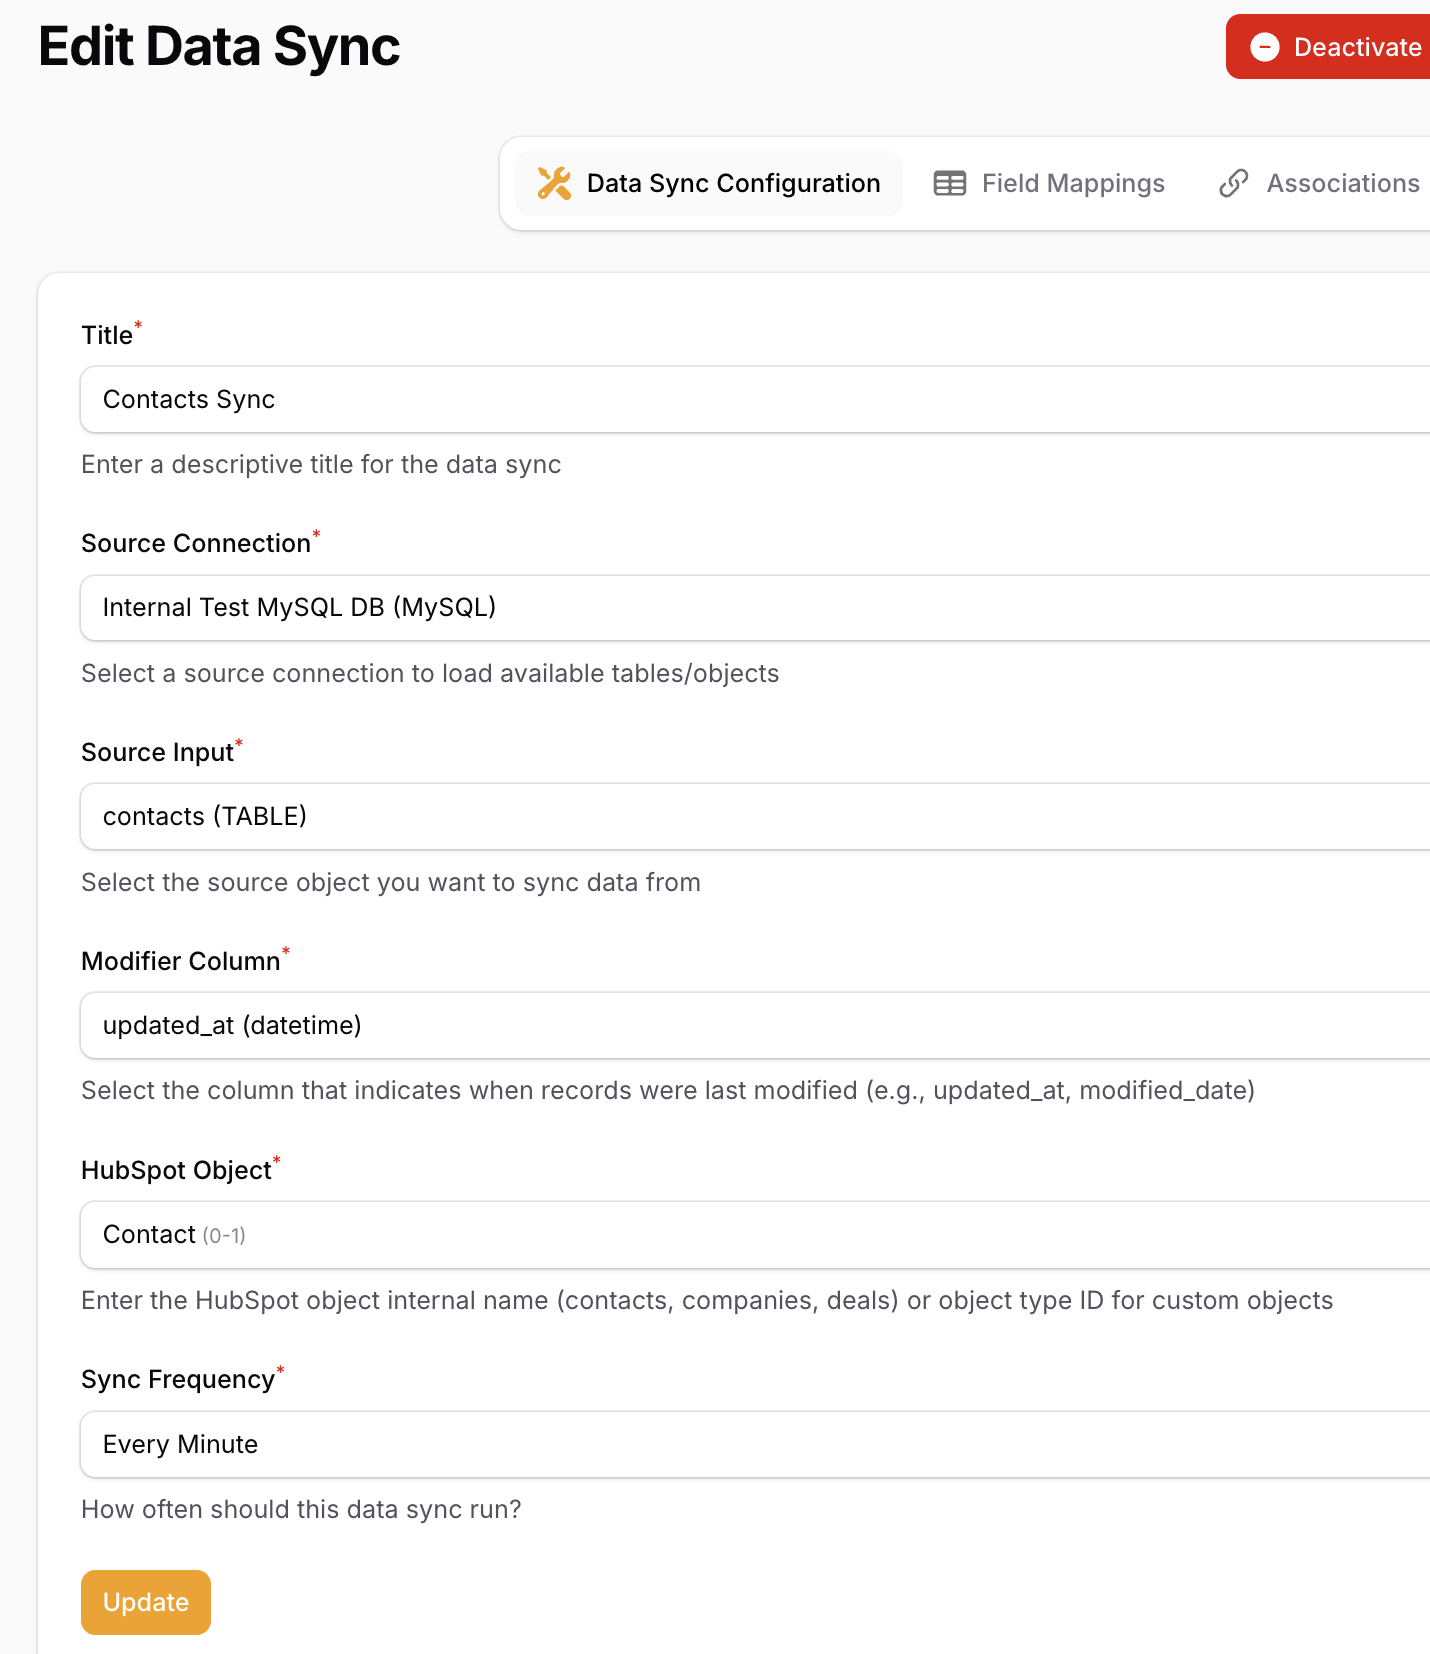Open the Data Sync Configuration tab
This screenshot has width=1430, height=1654.
tap(709, 183)
